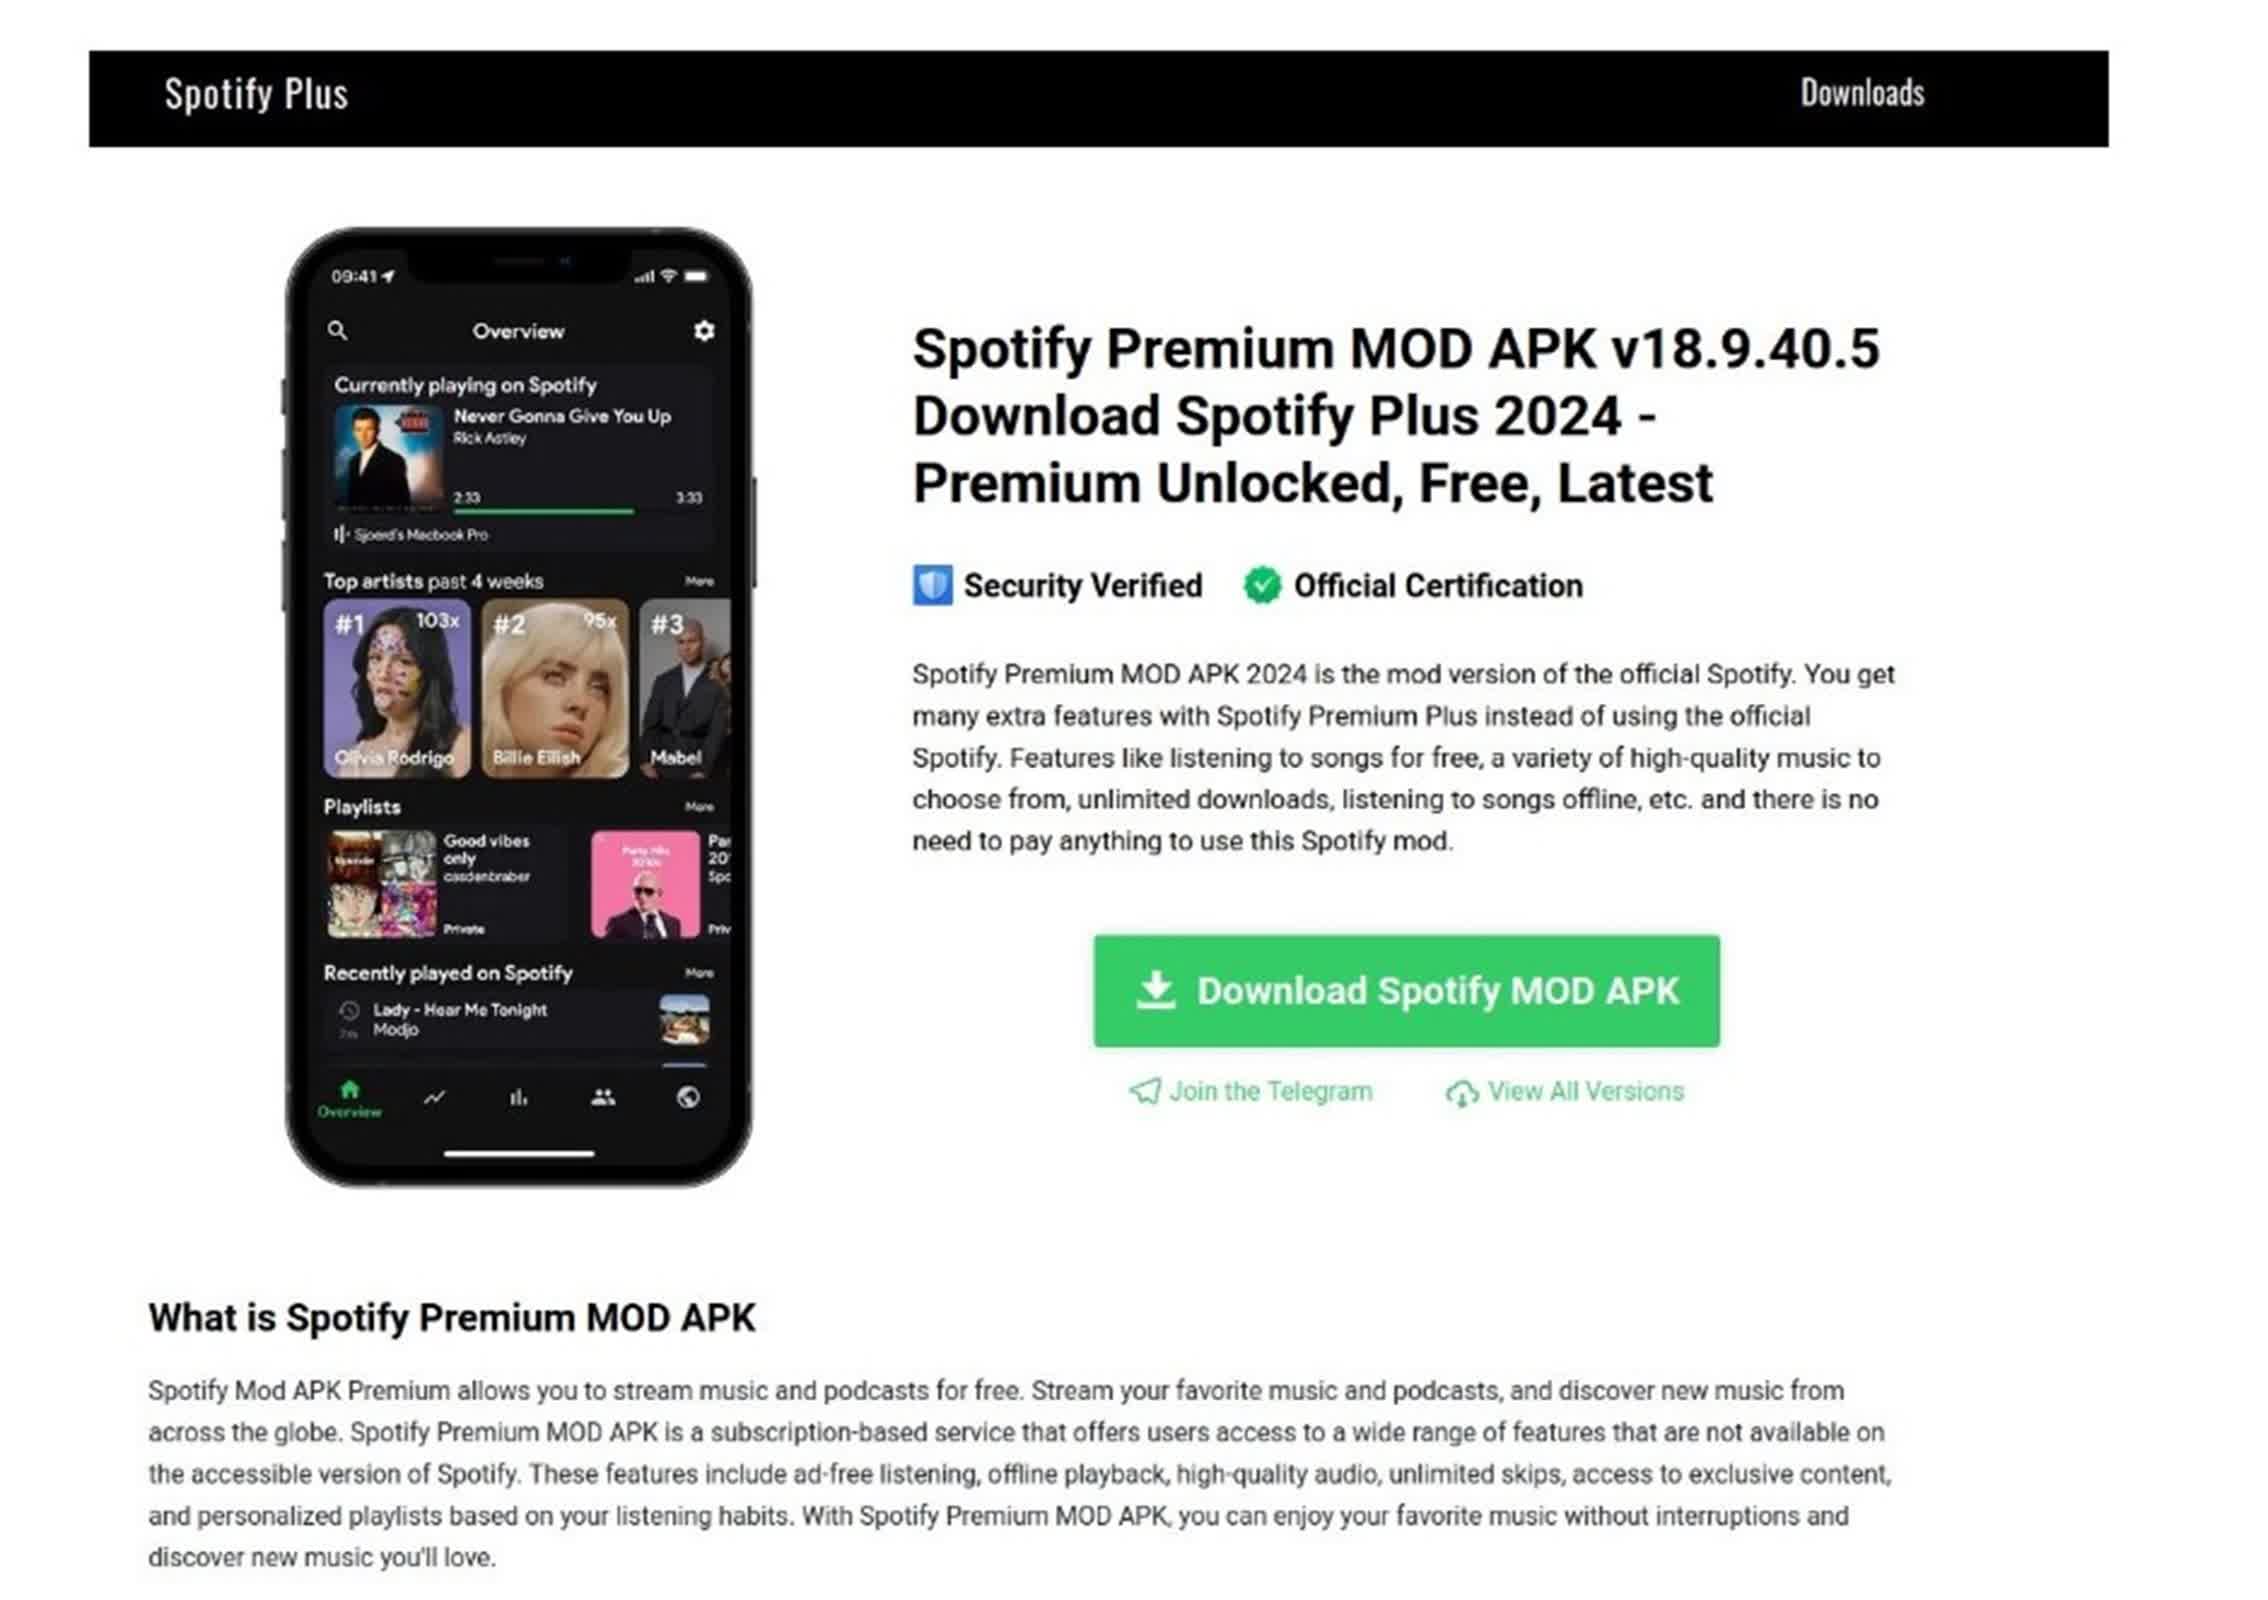This screenshot has height=1600, width=2268.
Task: Tap the friends people icon in phone bottom bar
Action: click(x=603, y=1097)
